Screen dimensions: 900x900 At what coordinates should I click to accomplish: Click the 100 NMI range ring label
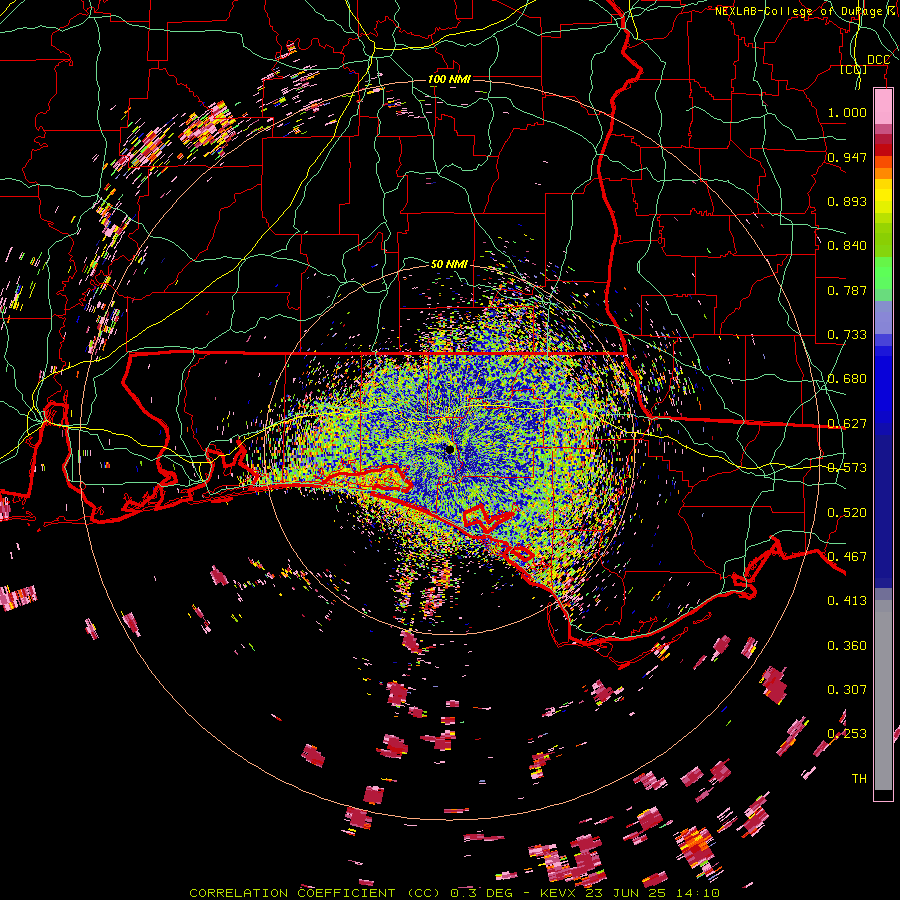pos(449,79)
